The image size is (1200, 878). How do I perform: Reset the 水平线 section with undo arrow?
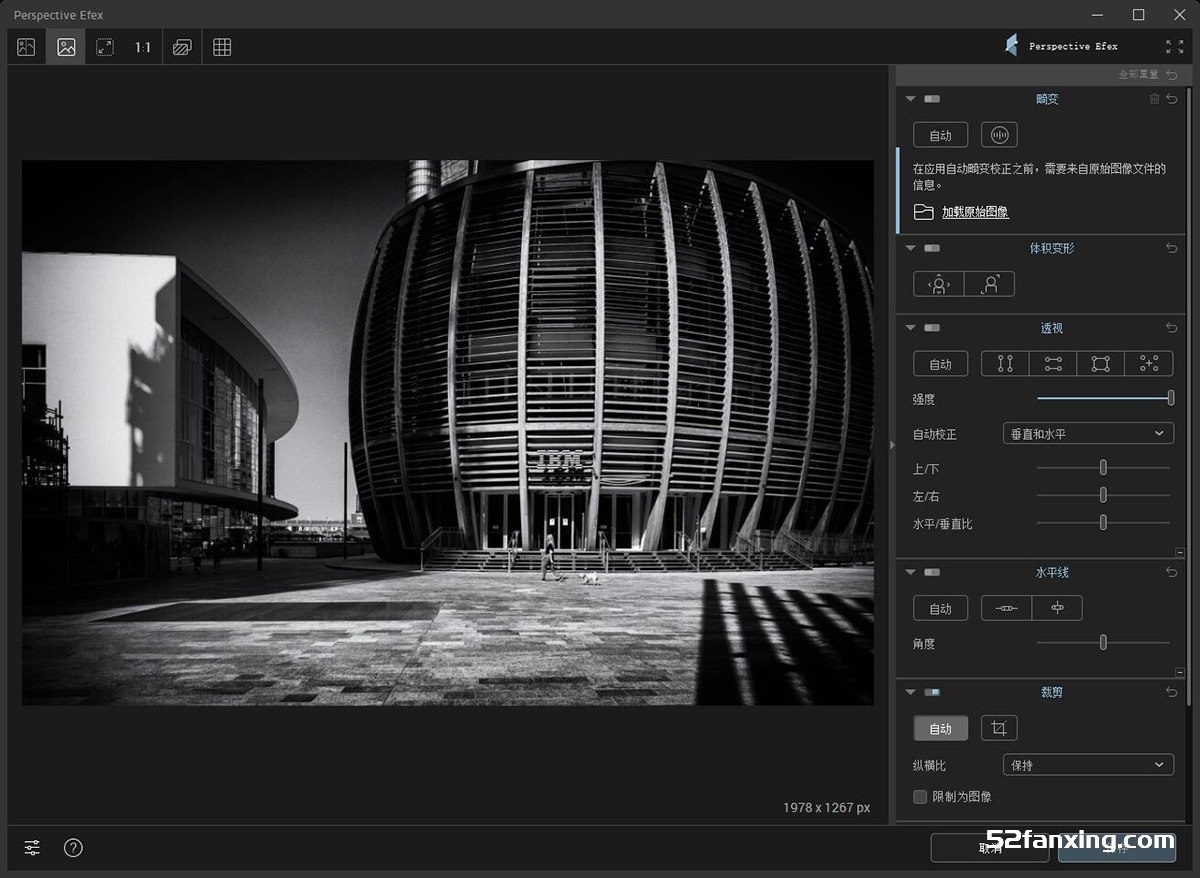[x=1172, y=572]
